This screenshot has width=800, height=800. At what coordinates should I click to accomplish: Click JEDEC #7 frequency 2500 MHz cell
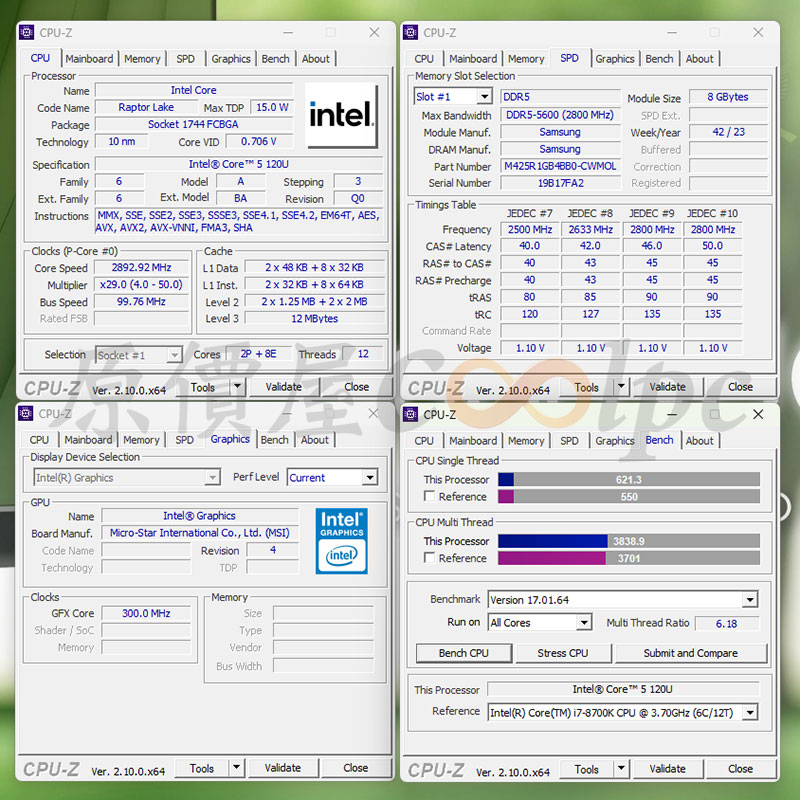click(x=530, y=230)
